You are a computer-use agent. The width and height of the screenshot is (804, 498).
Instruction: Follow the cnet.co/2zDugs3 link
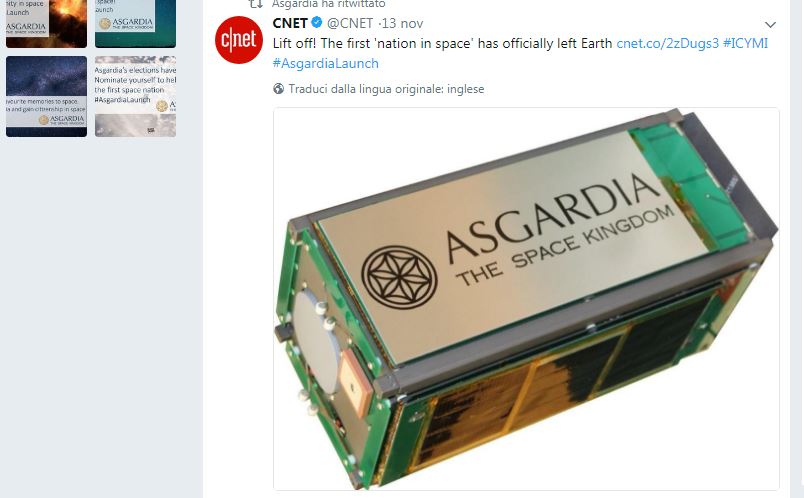(667, 44)
